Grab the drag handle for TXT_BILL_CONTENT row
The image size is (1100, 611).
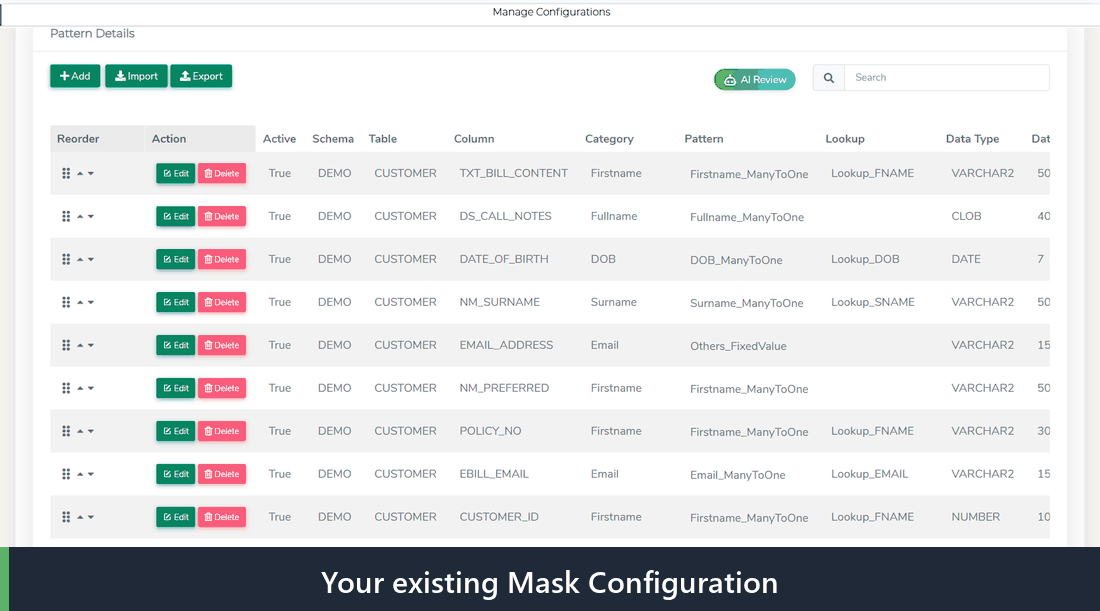pos(66,173)
